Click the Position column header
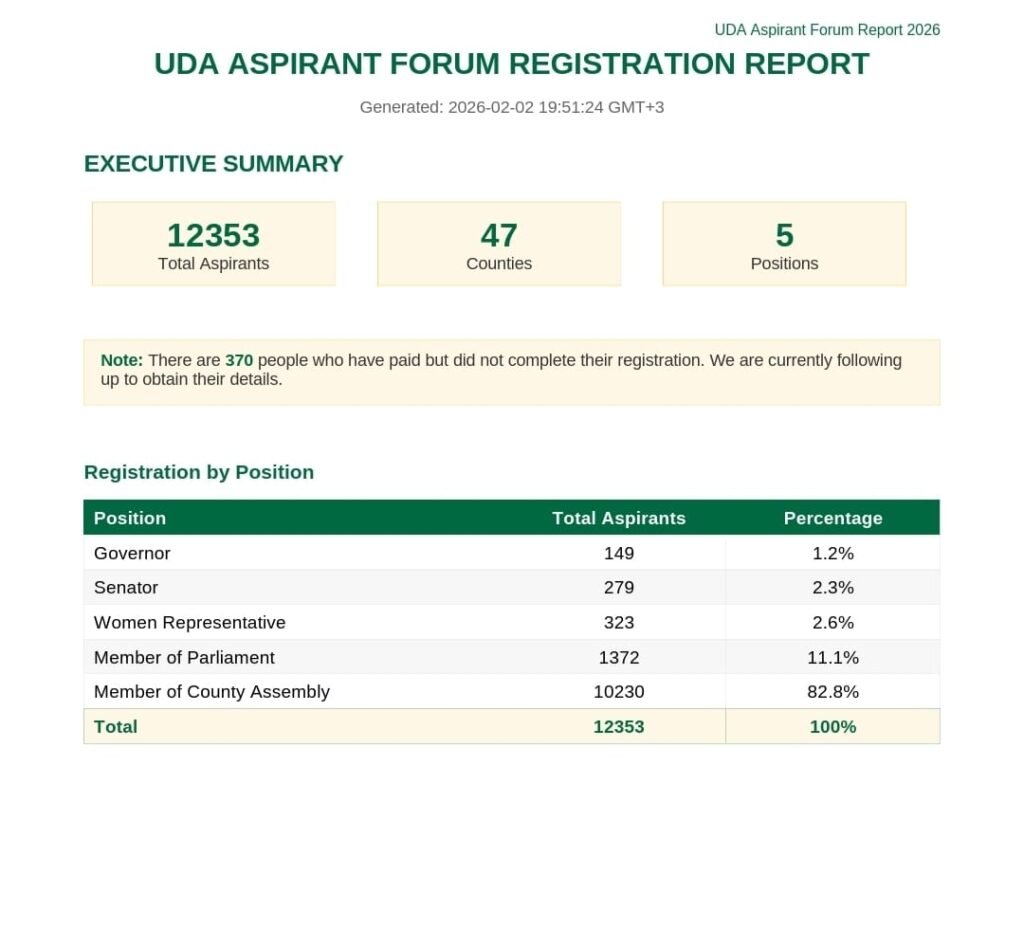Viewport: 1024px width, 930px height. (x=130, y=518)
